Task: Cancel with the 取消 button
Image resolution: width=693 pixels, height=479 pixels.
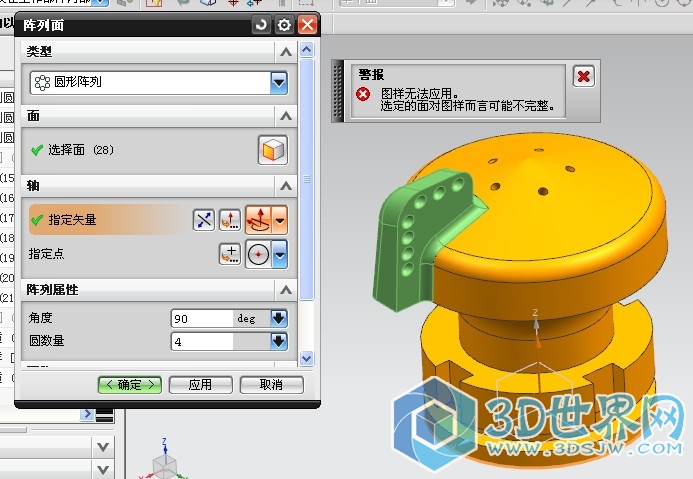Action: tap(271, 384)
